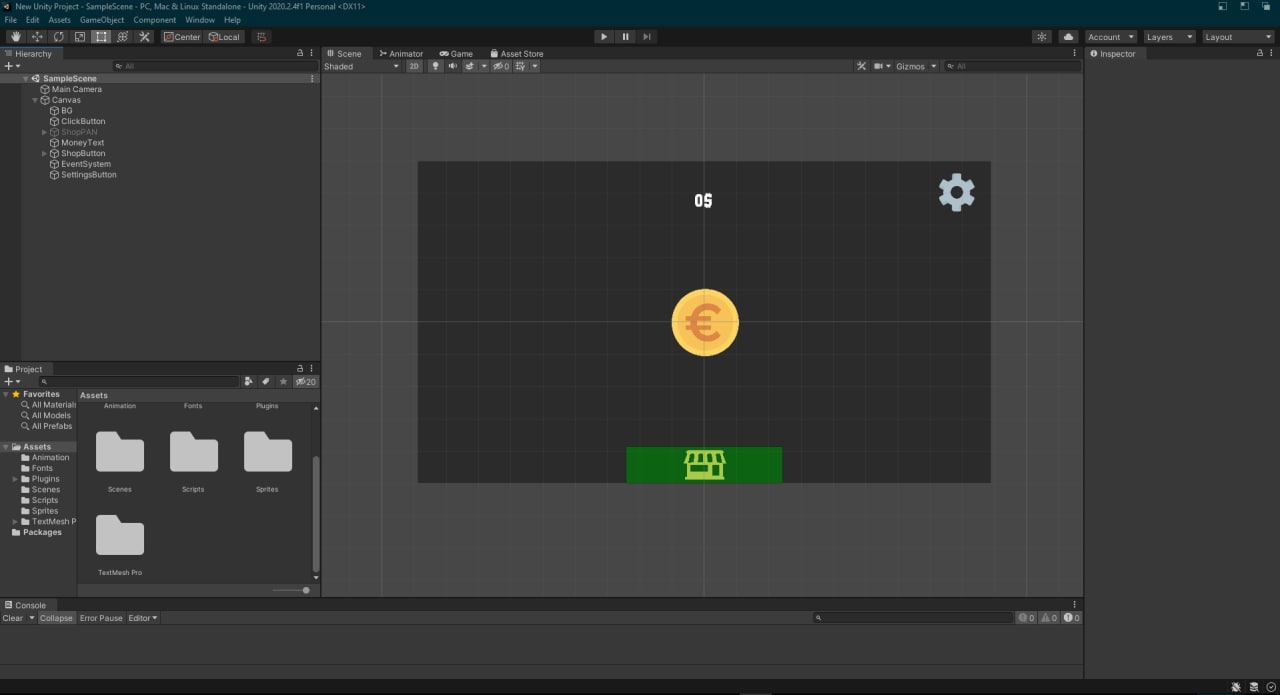The image size is (1280, 695).
Task: Switch to the Asset Store tab
Action: click(x=517, y=54)
